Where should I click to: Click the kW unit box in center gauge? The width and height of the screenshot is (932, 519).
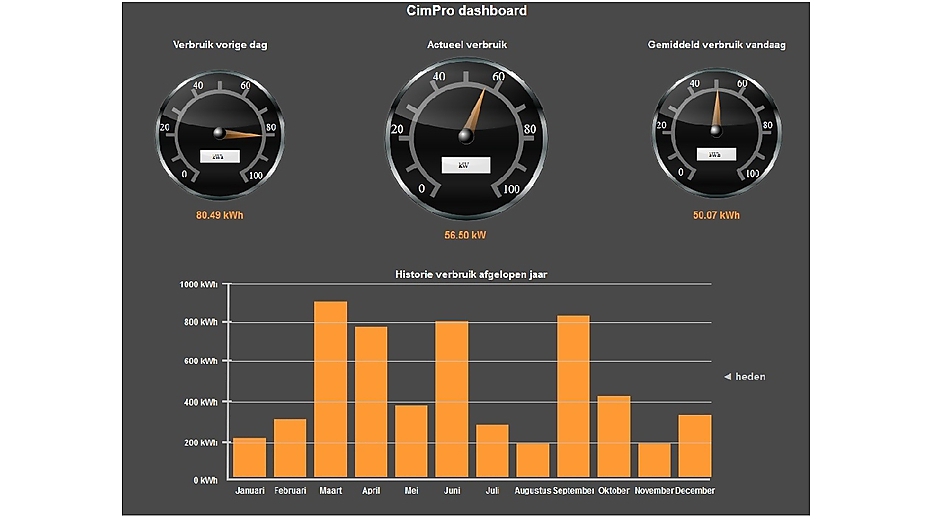(x=466, y=165)
